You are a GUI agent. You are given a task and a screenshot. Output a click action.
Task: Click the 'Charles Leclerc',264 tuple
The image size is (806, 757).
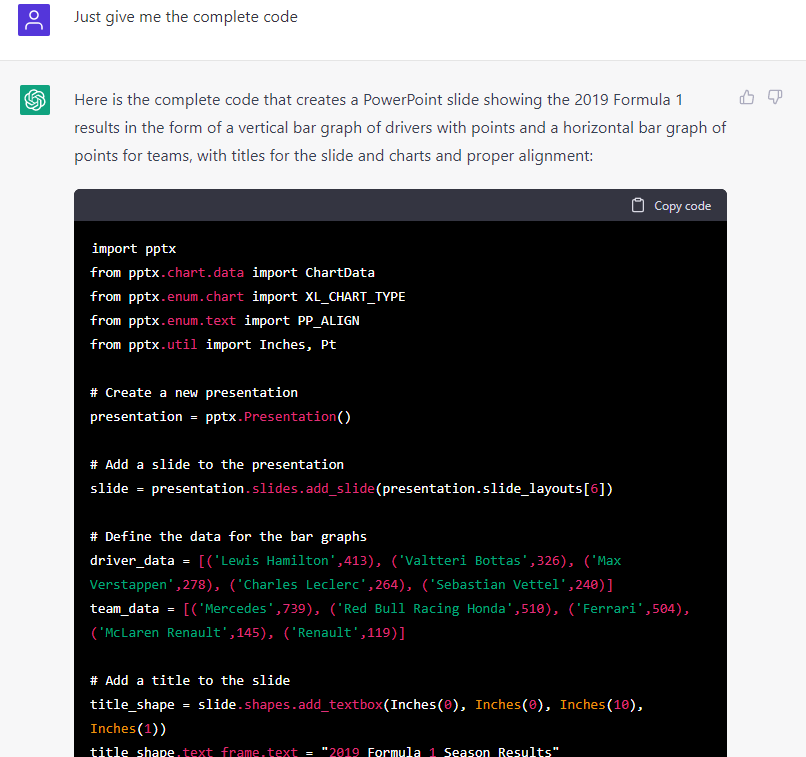[318, 585]
